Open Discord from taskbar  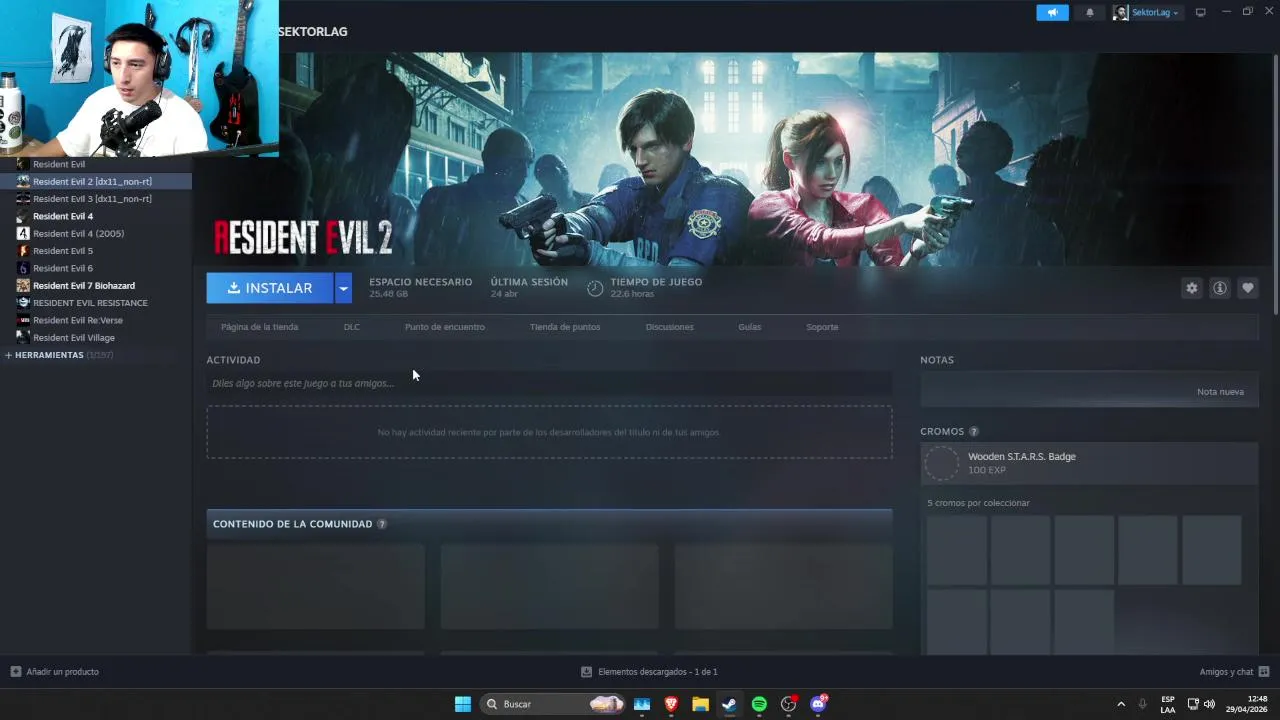click(x=818, y=704)
